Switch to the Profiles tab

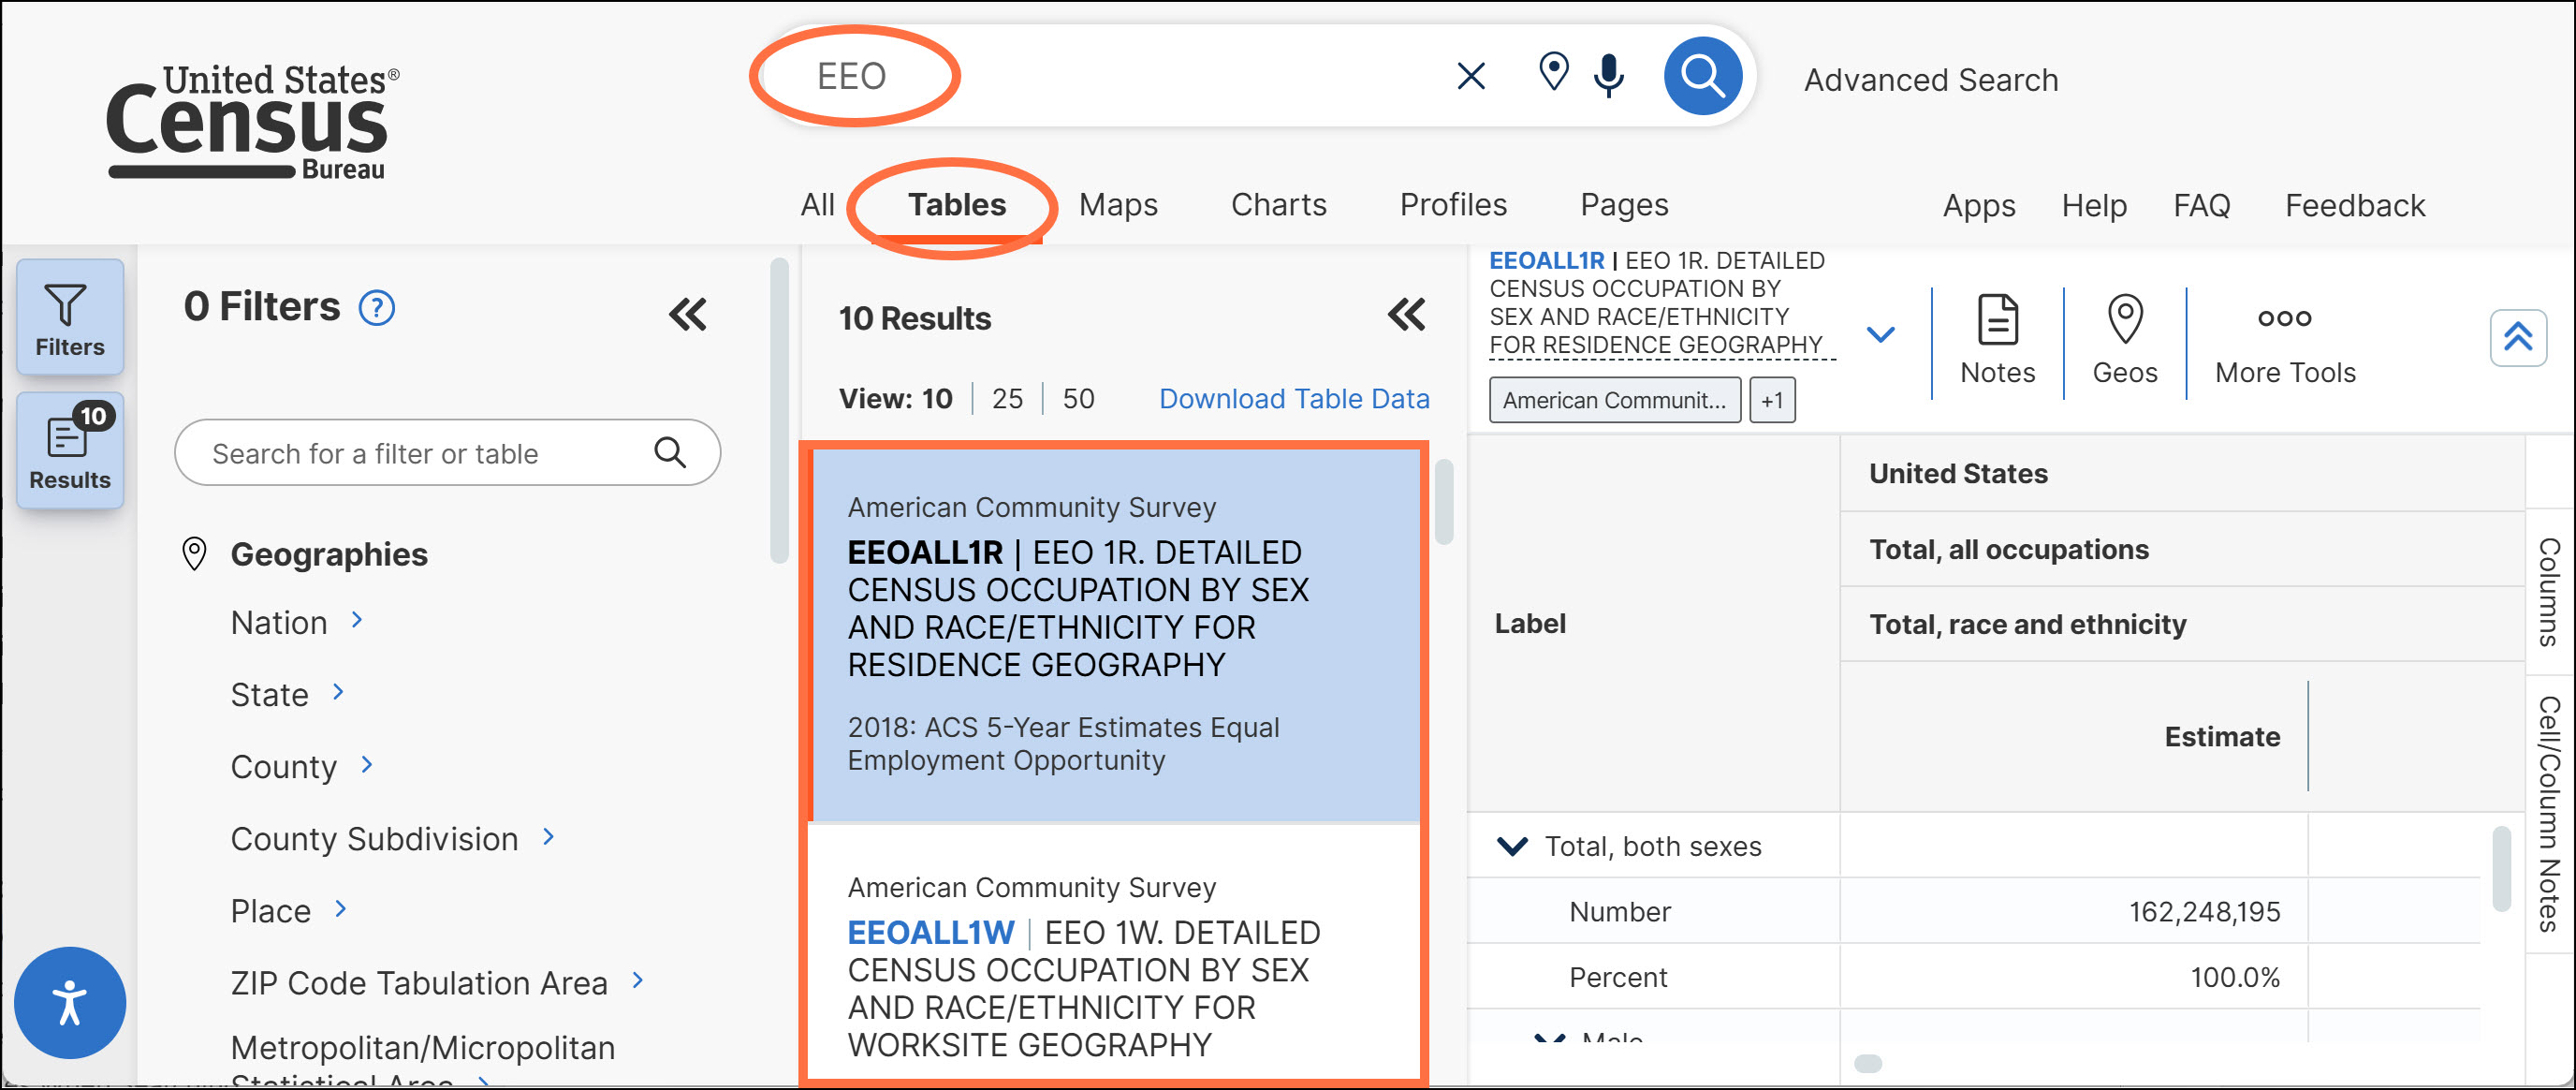tap(1452, 205)
